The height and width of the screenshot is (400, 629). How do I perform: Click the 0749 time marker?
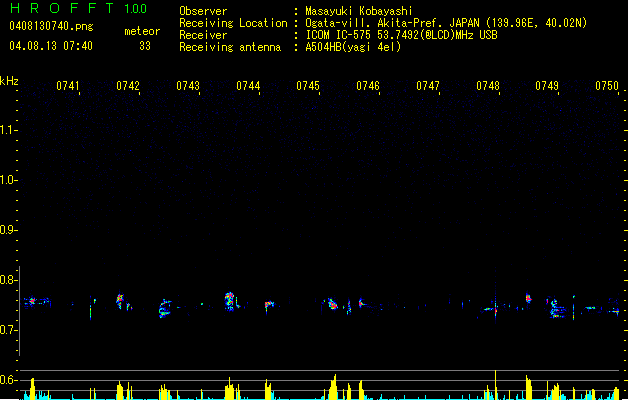coord(547,85)
